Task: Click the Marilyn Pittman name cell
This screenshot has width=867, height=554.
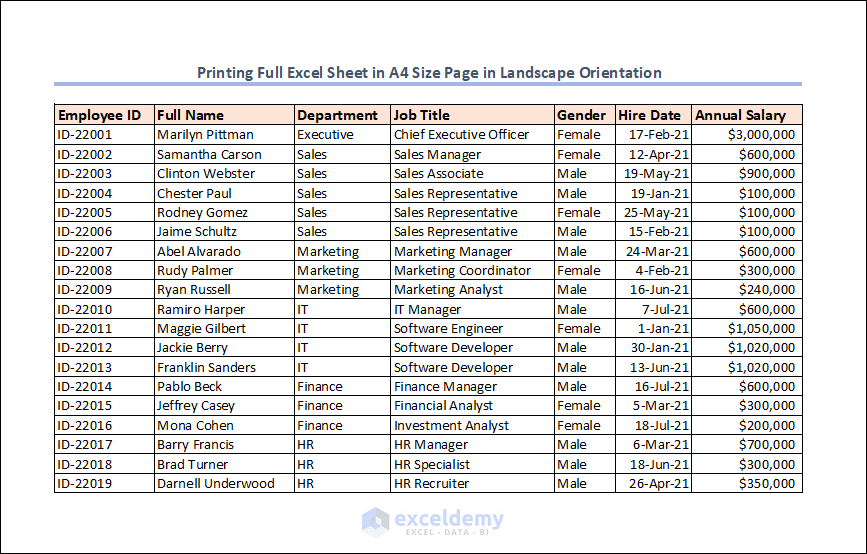Action: coord(224,134)
